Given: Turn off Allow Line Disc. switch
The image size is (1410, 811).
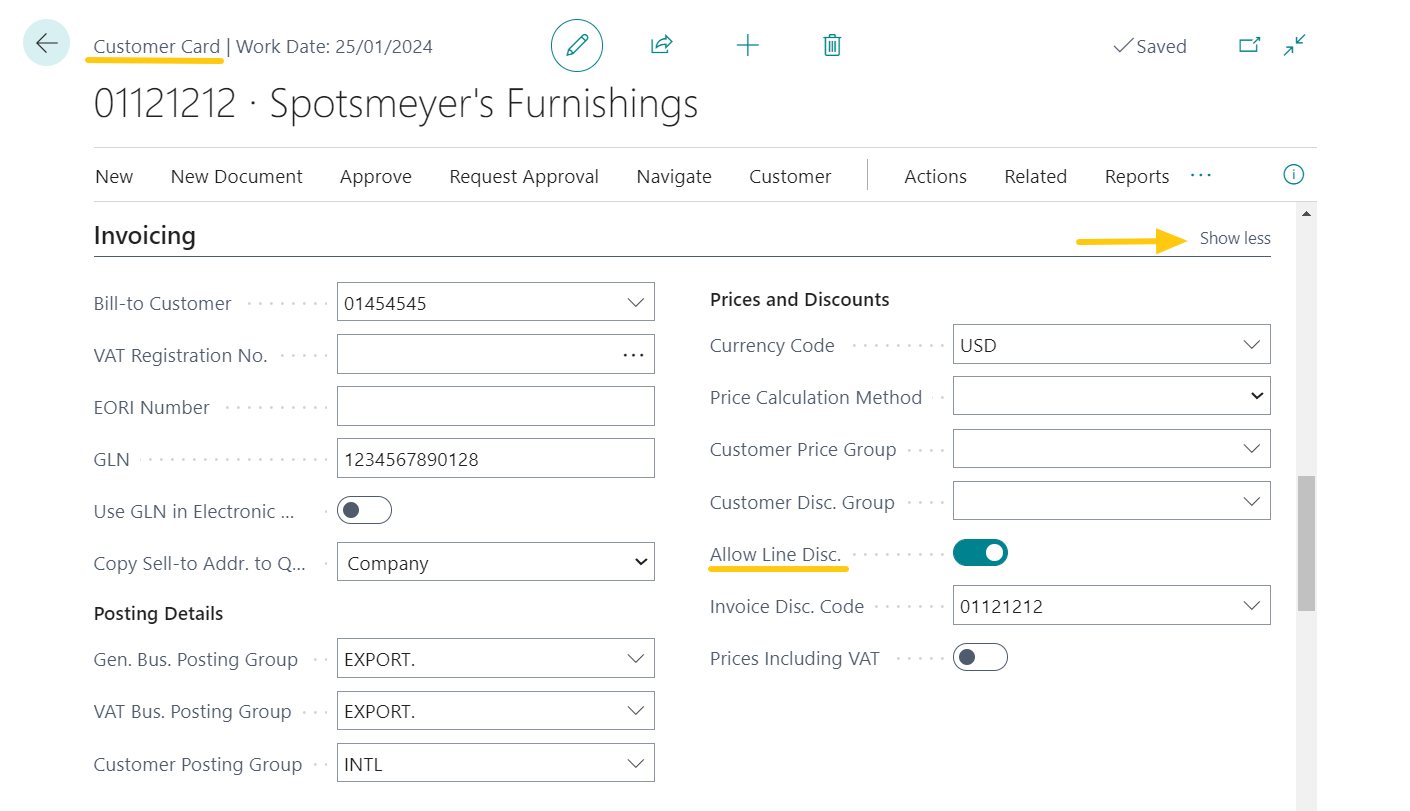Looking at the screenshot, I should coord(980,552).
